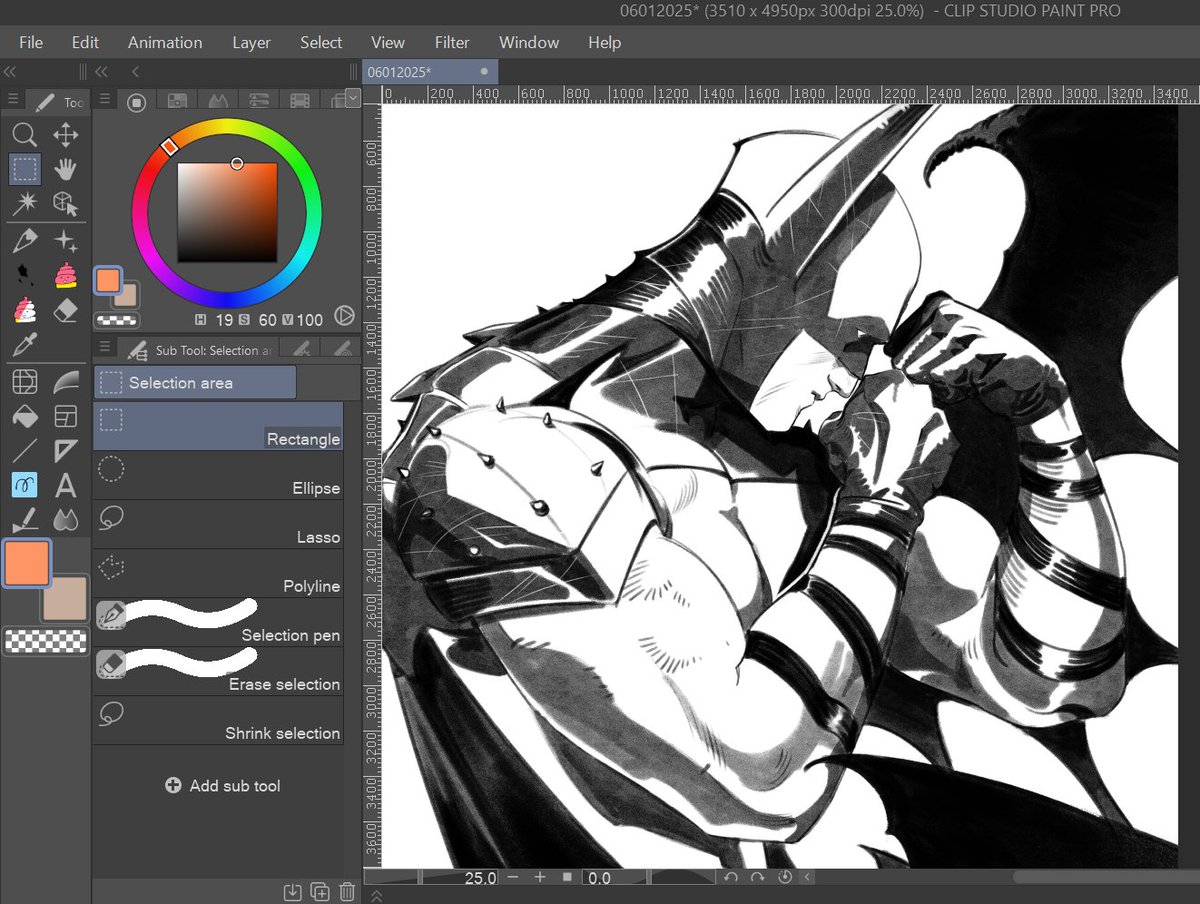Select the black ink splatter brush tool
This screenshot has height=904, width=1200.
click(x=25, y=275)
